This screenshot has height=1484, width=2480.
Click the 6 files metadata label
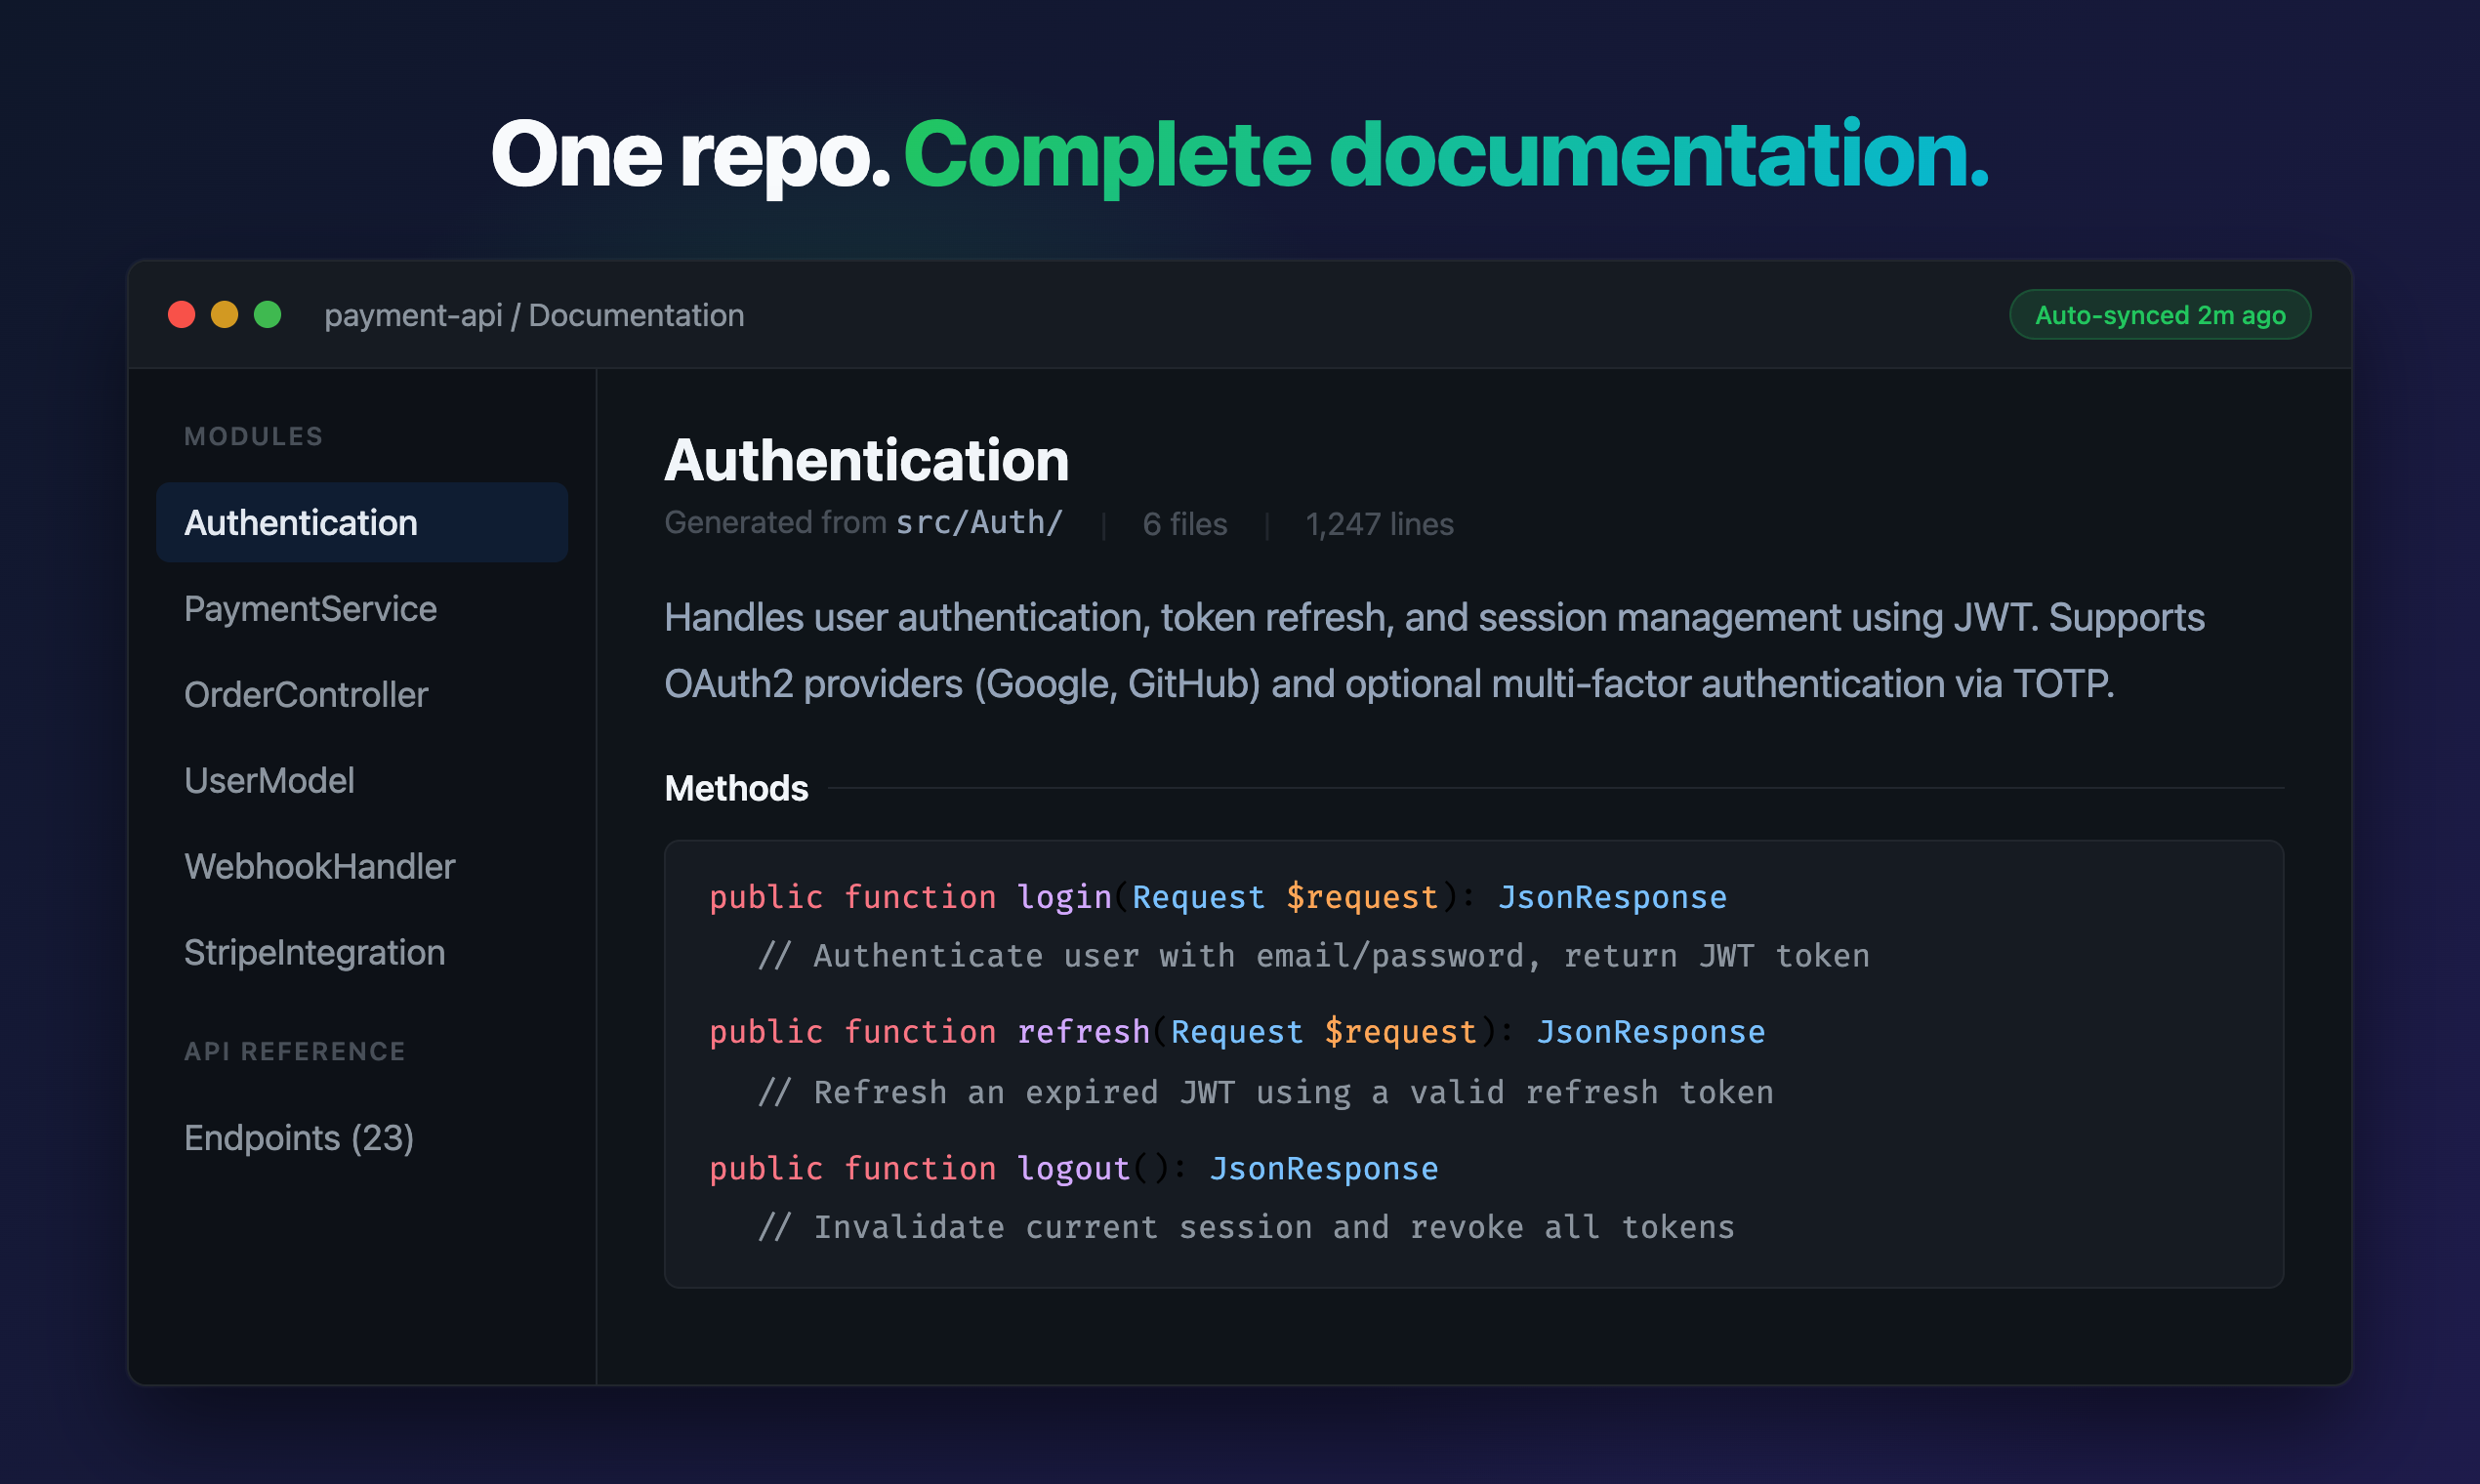tap(1185, 523)
